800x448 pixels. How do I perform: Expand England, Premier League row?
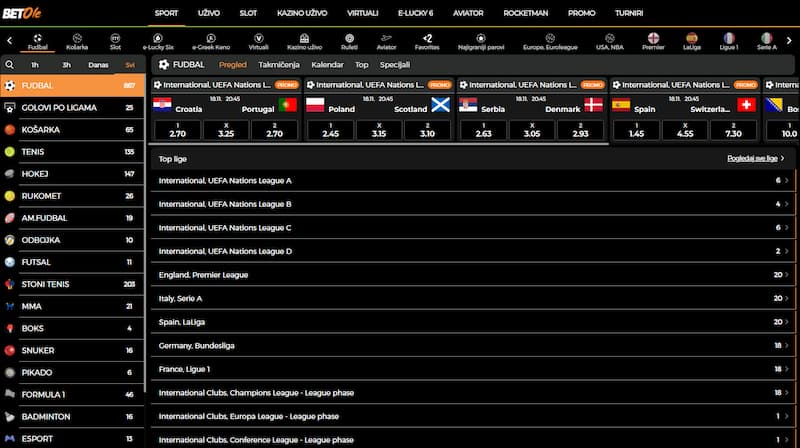pyautogui.click(x=473, y=275)
